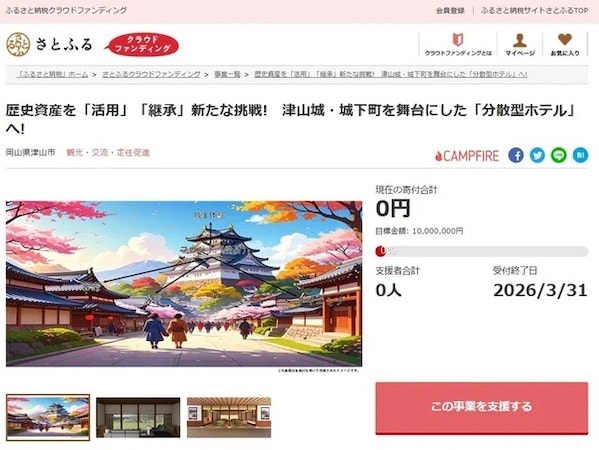This screenshot has height=450, width=599.
Task: Select the dark room interior thumbnail
Action: coord(138,417)
